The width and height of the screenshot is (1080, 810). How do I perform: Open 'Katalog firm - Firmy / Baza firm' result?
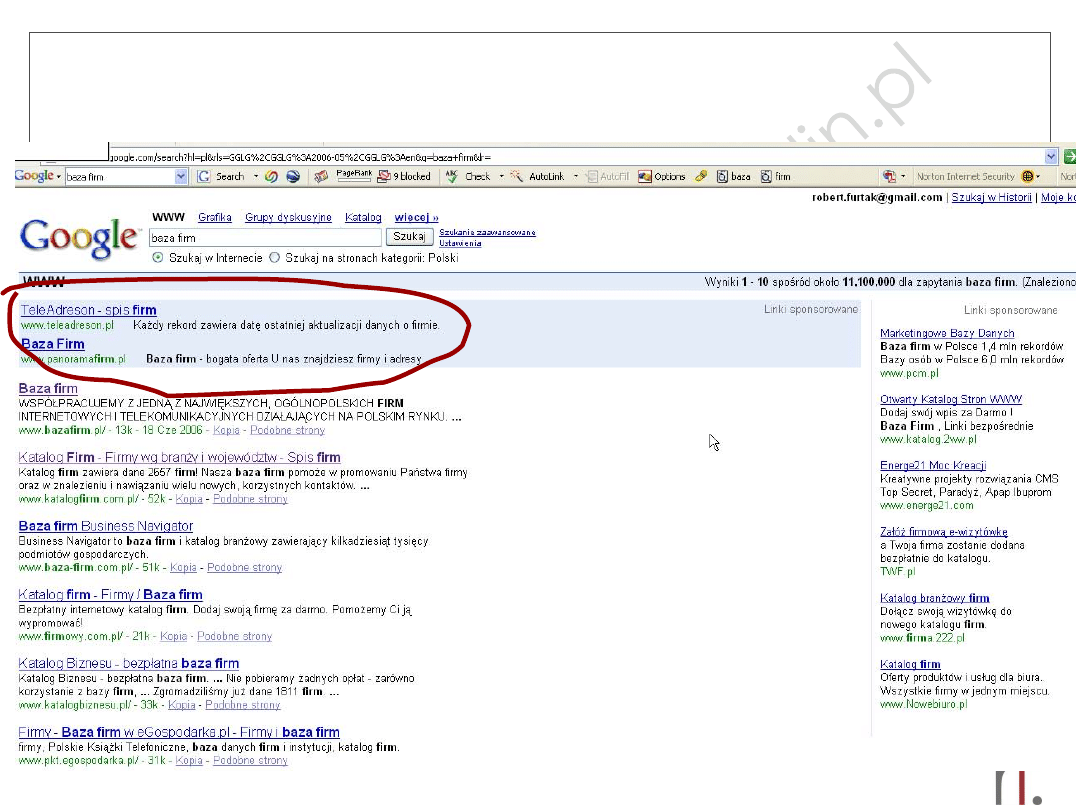pyautogui.click(x=111, y=594)
